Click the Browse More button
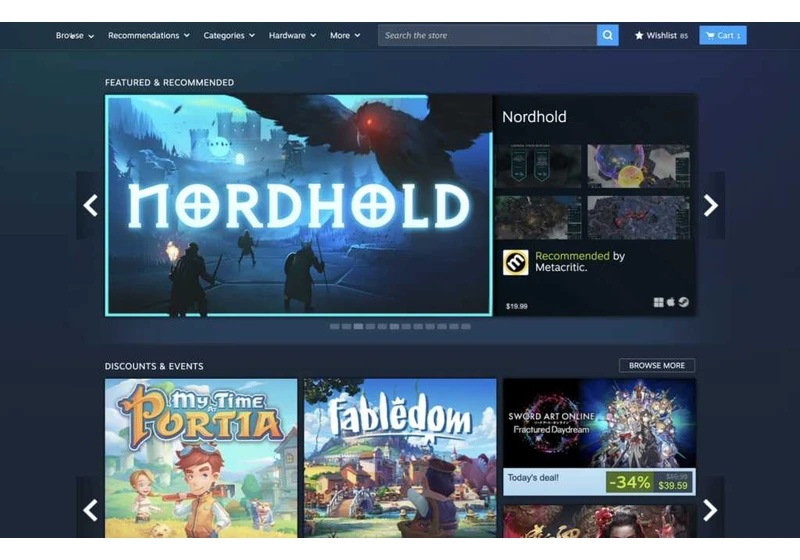This screenshot has width=800, height=560. (x=657, y=365)
